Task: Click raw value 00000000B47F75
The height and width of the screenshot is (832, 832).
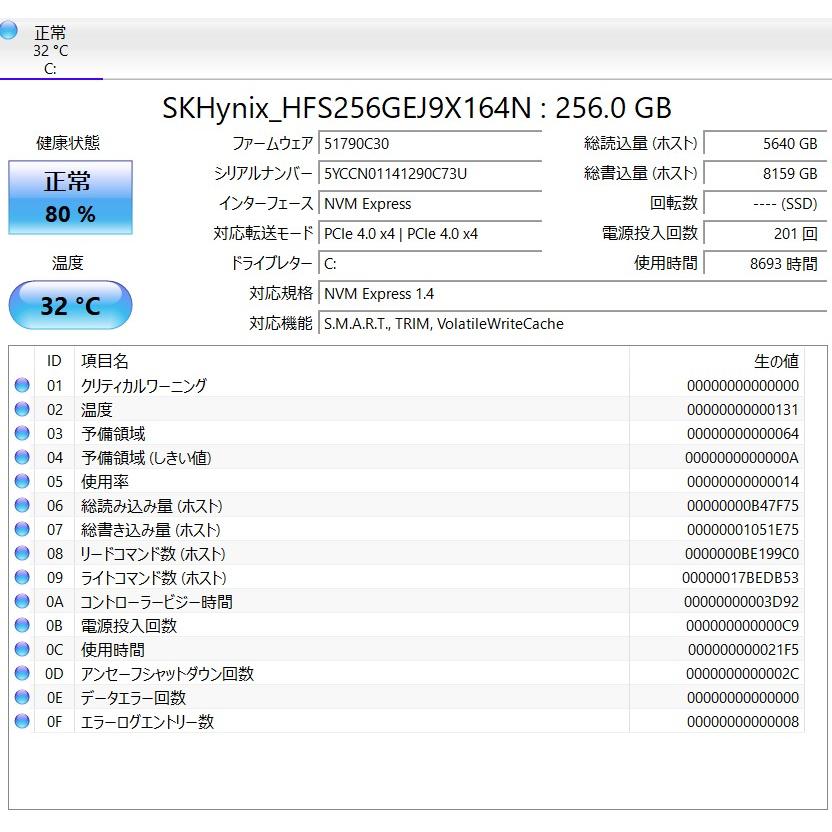Action: 742,506
